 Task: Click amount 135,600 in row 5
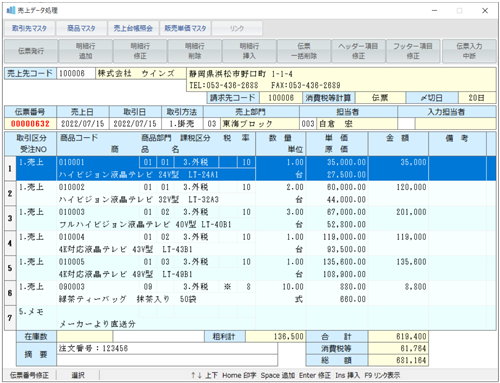411,262
